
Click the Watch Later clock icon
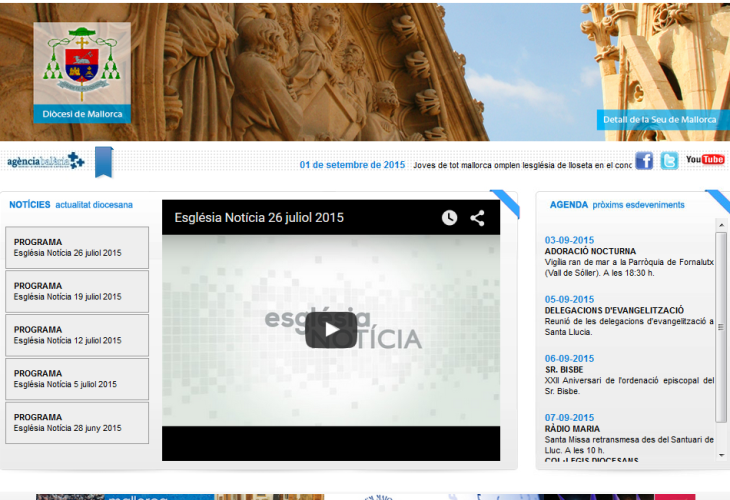click(x=449, y=218)
